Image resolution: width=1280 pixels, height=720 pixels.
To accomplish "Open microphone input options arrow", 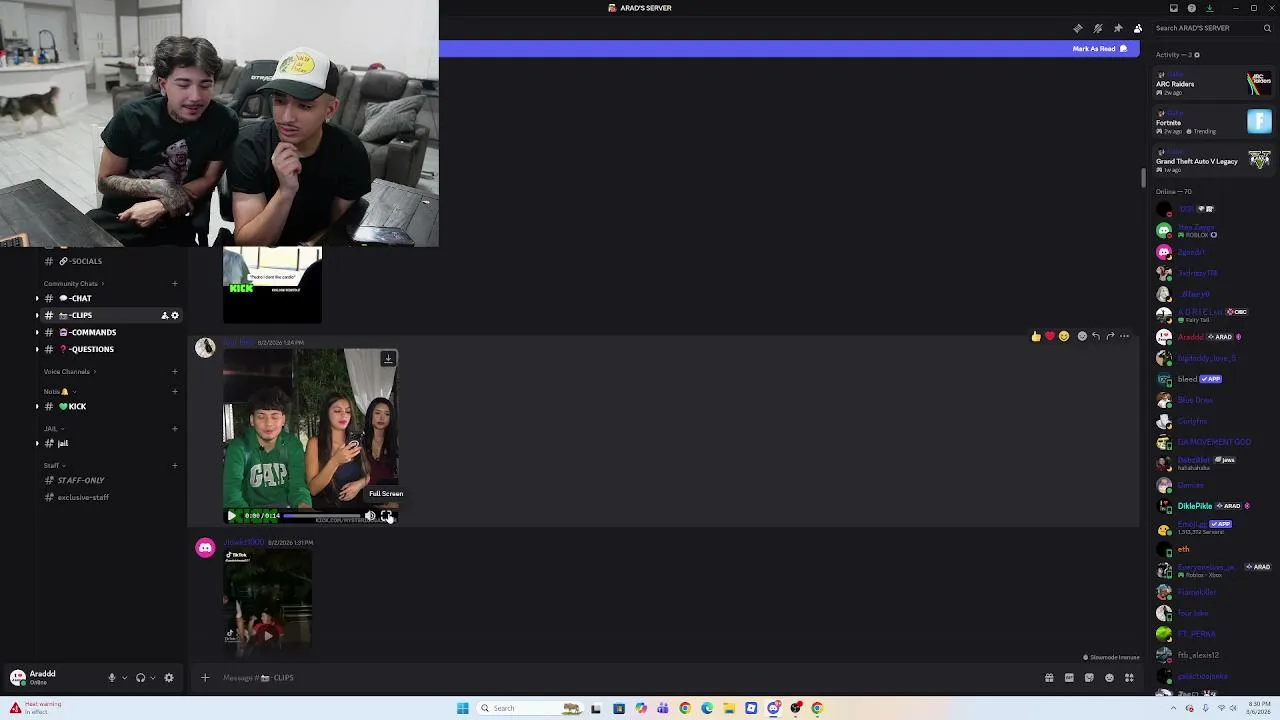I will [124, 677].
